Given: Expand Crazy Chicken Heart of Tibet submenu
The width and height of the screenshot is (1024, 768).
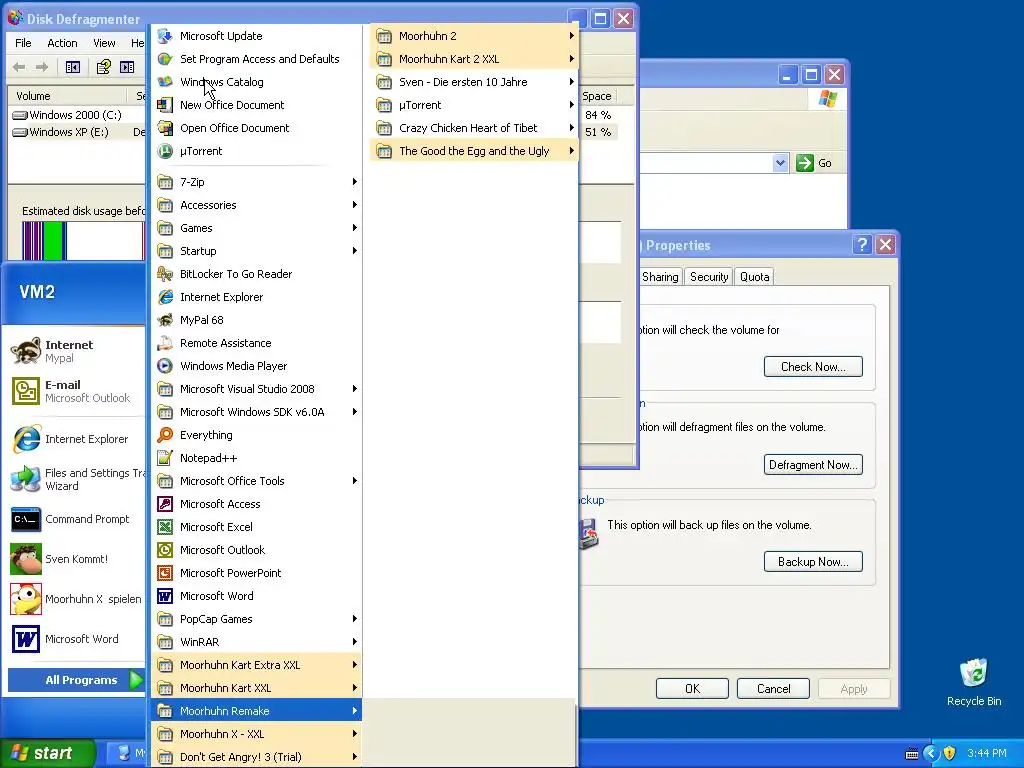Looking at the screenshot, I should (x=474, y=128).
